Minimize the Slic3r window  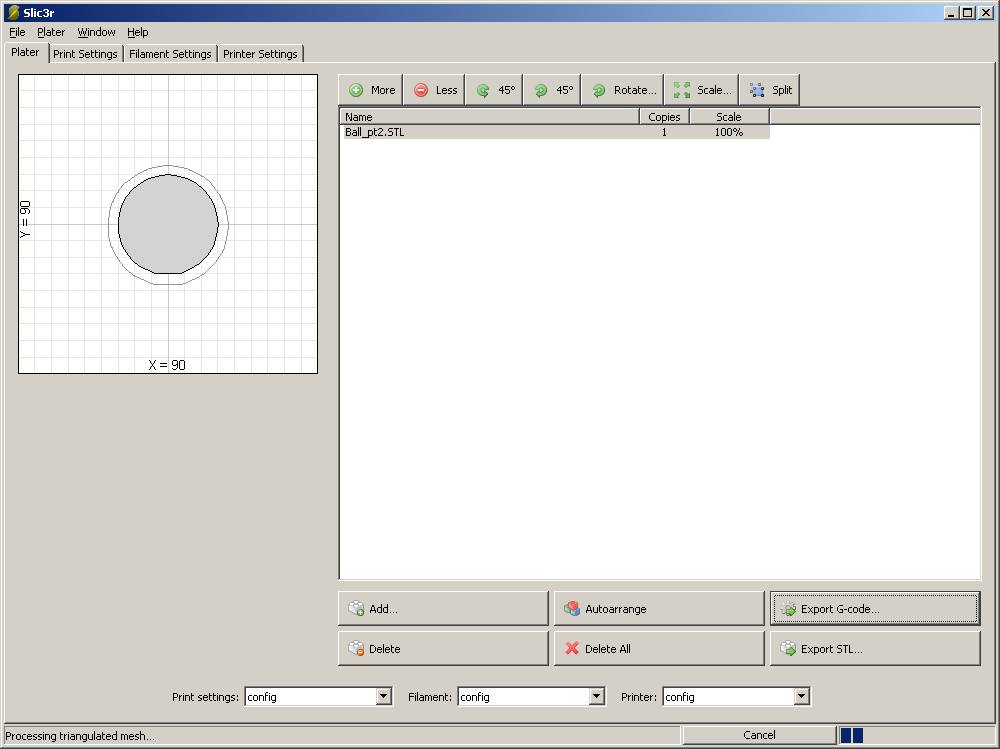951,12
